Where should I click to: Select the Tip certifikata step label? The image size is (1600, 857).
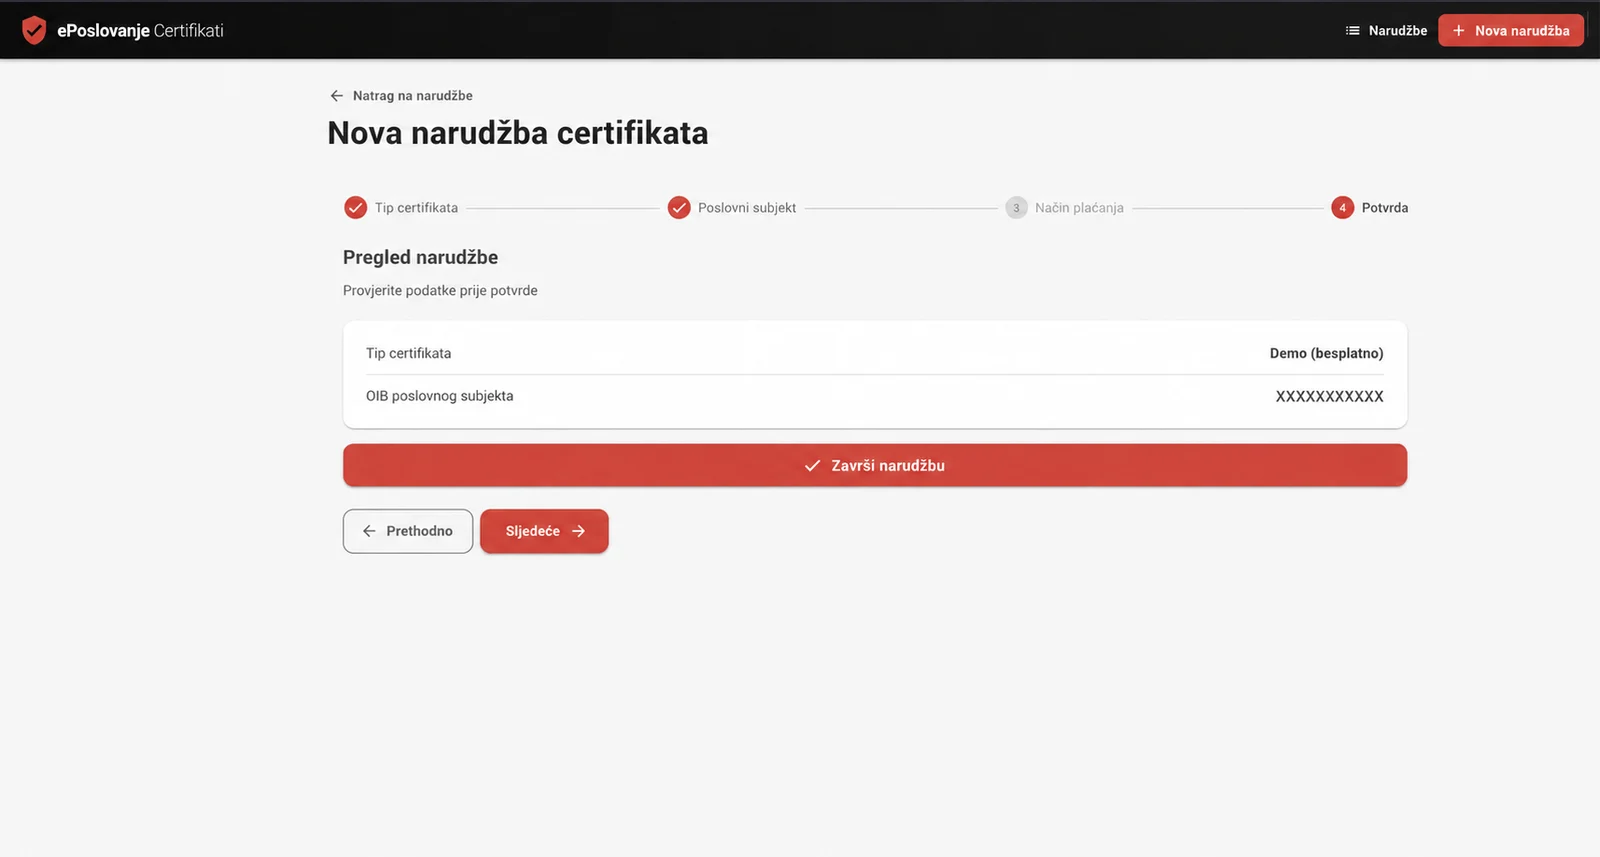pyautogui.click(x=416, y=208)
